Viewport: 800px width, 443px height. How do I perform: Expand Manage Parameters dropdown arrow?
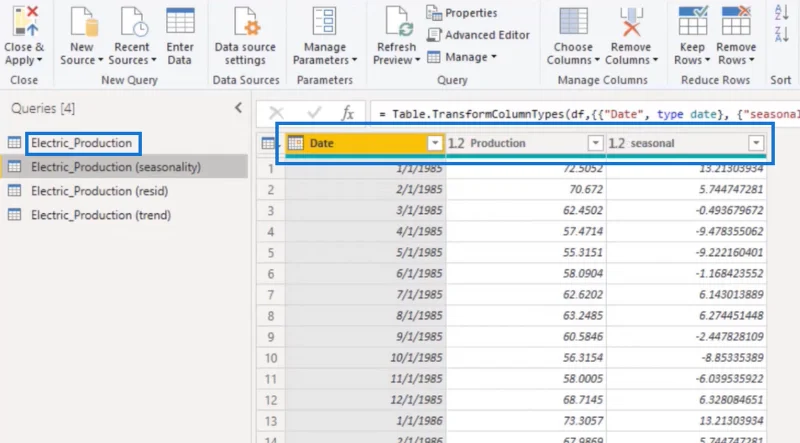(x=354, y=60)
